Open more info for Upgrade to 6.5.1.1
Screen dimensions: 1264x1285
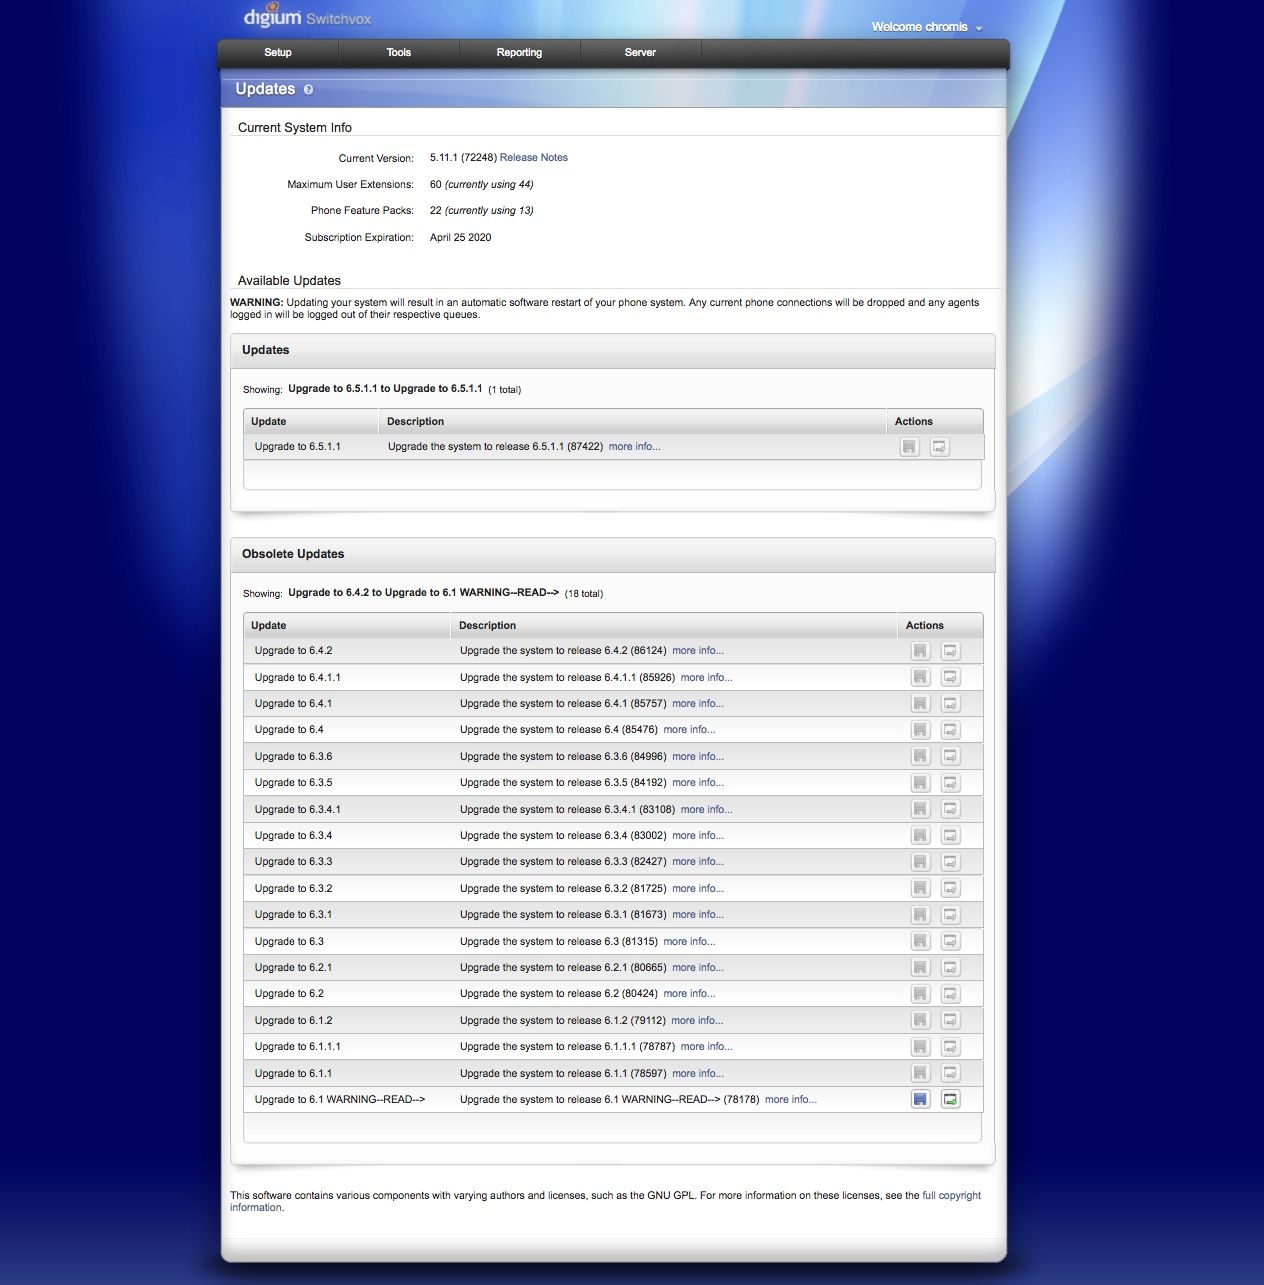(634, 447)
